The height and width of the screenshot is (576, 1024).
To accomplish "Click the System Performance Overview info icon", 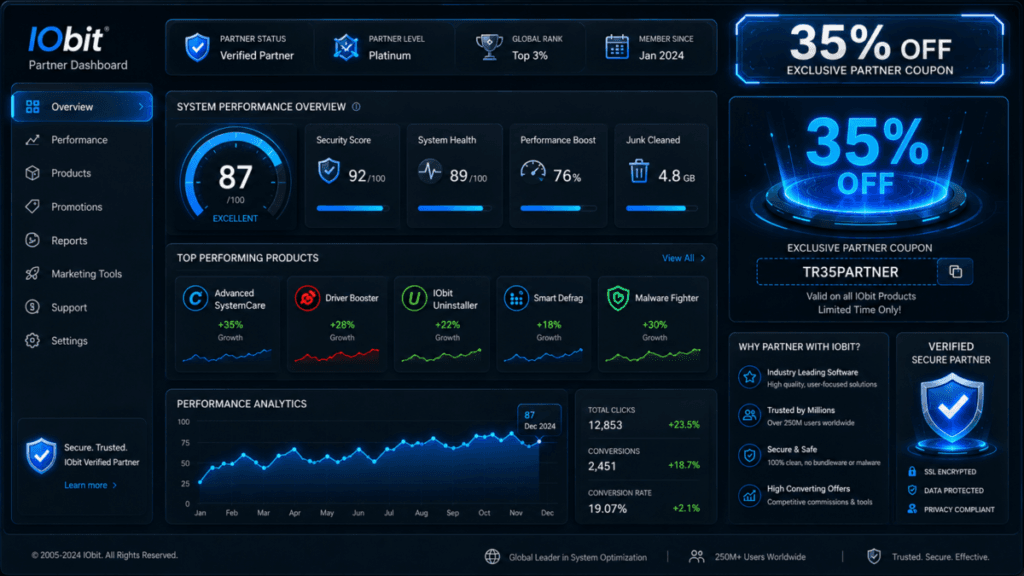I will pyautogui.click(x=356, y=106).
